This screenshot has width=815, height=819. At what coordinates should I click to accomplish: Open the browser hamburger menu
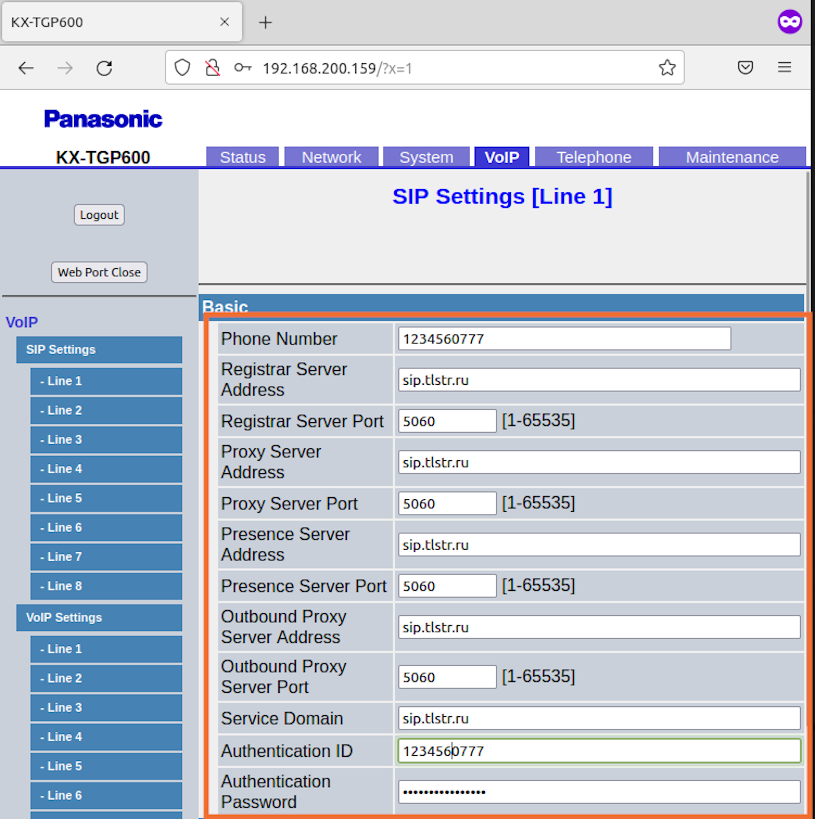784,67
